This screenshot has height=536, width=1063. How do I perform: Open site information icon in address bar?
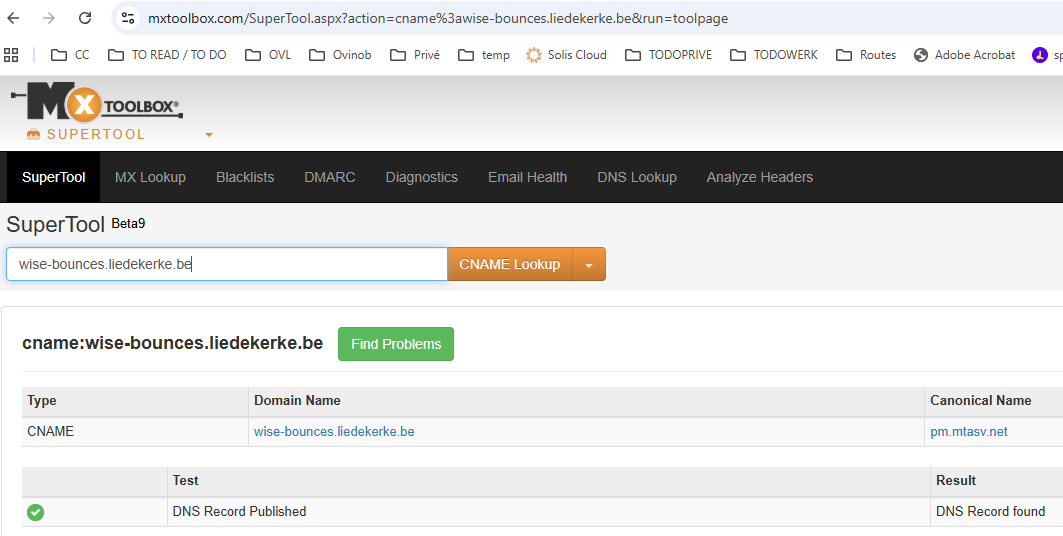[x=127, y=18]
